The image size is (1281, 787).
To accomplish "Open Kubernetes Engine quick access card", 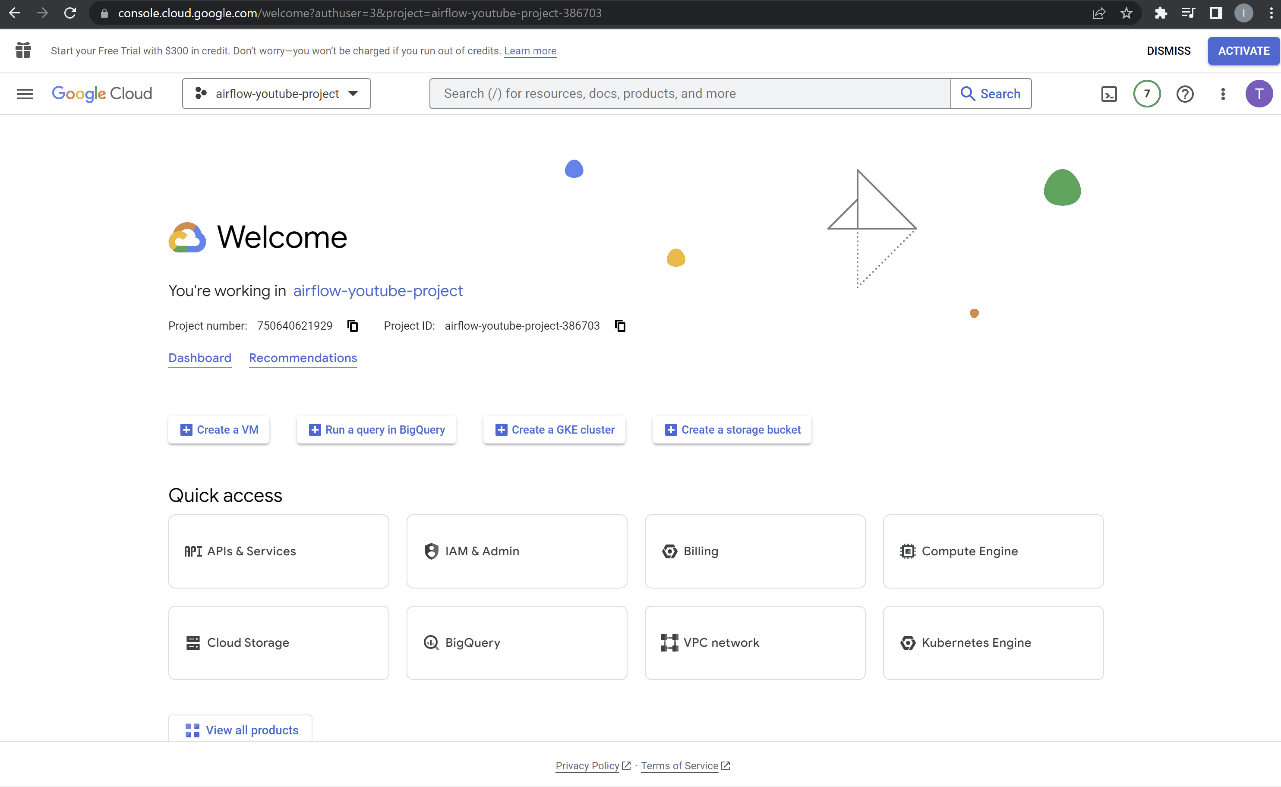I will [993, 643].
